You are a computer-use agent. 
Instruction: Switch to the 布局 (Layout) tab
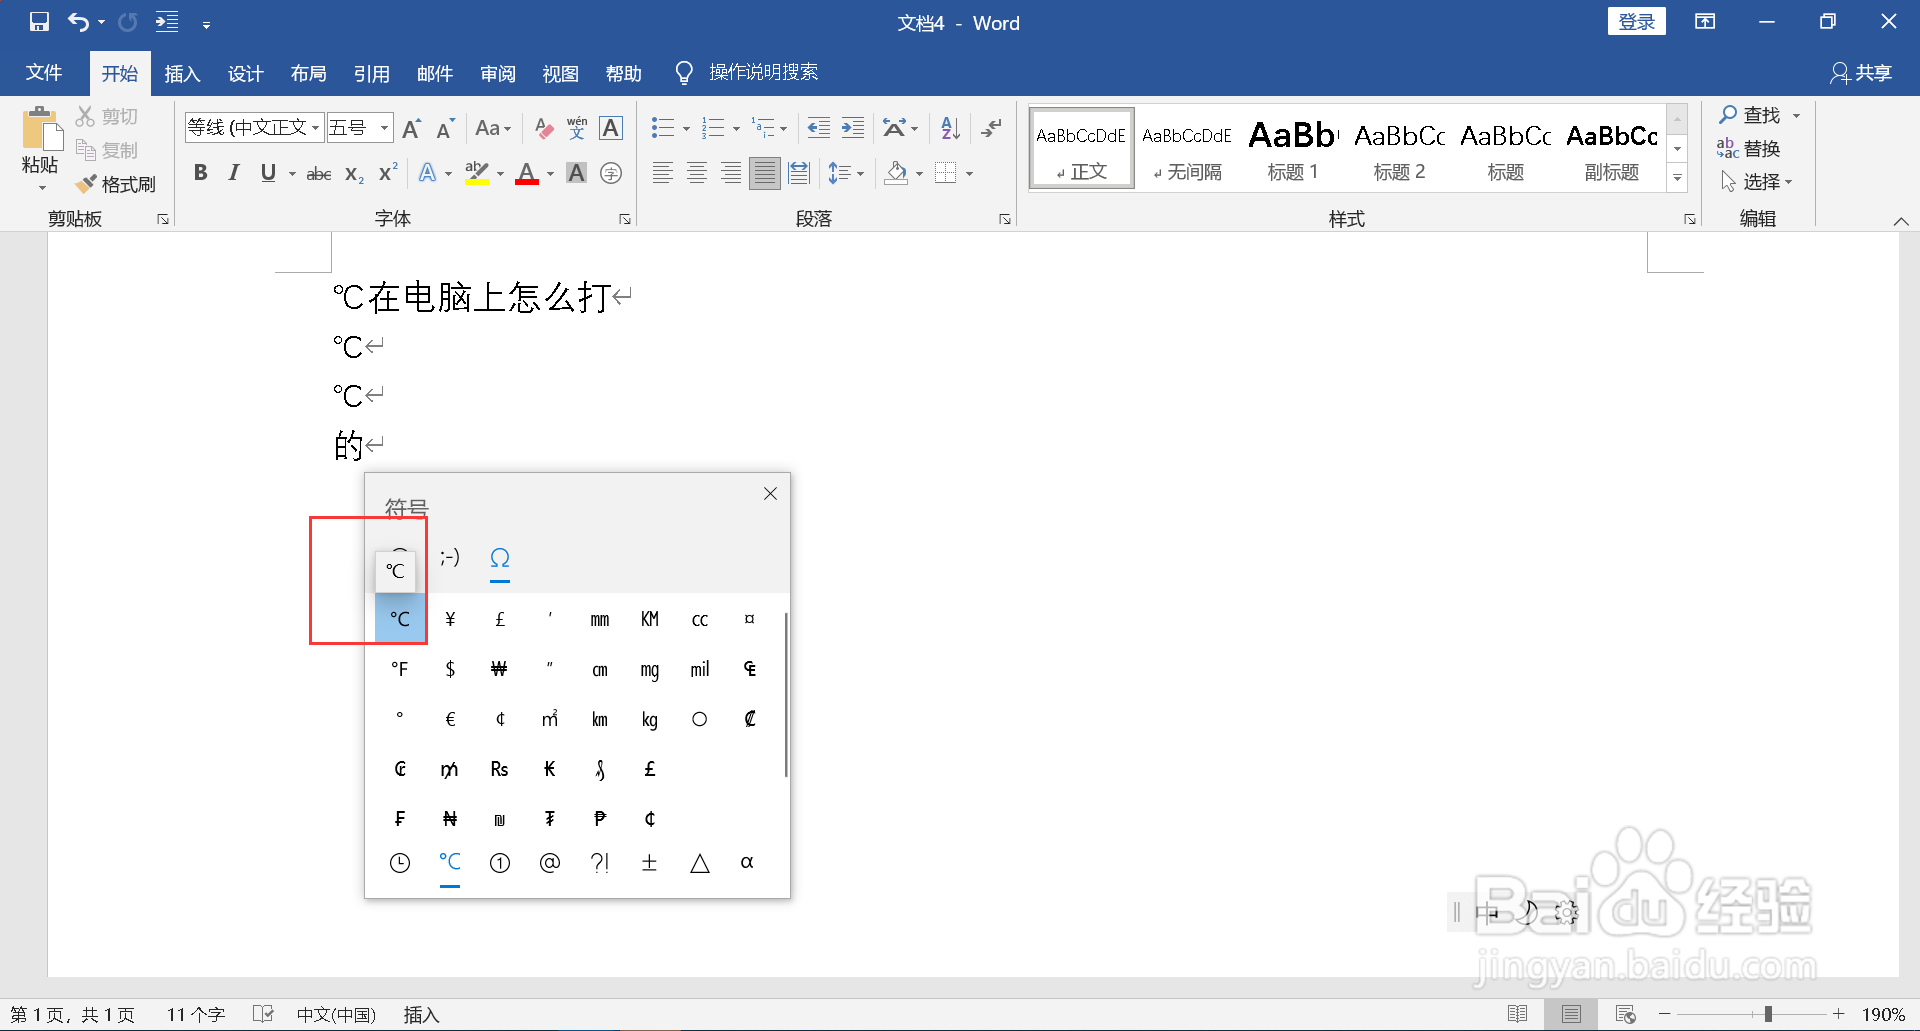click(x=309, y=73)
